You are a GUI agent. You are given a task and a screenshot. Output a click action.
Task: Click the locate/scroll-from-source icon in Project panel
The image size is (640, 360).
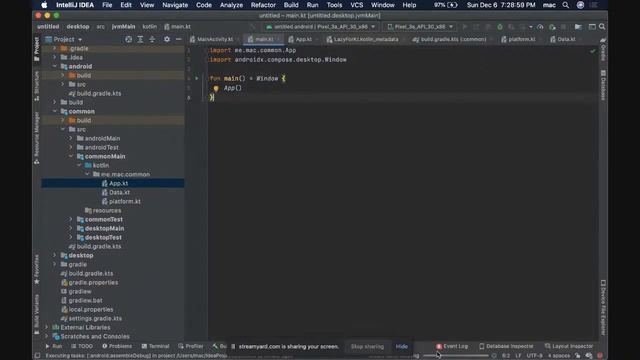128,39
